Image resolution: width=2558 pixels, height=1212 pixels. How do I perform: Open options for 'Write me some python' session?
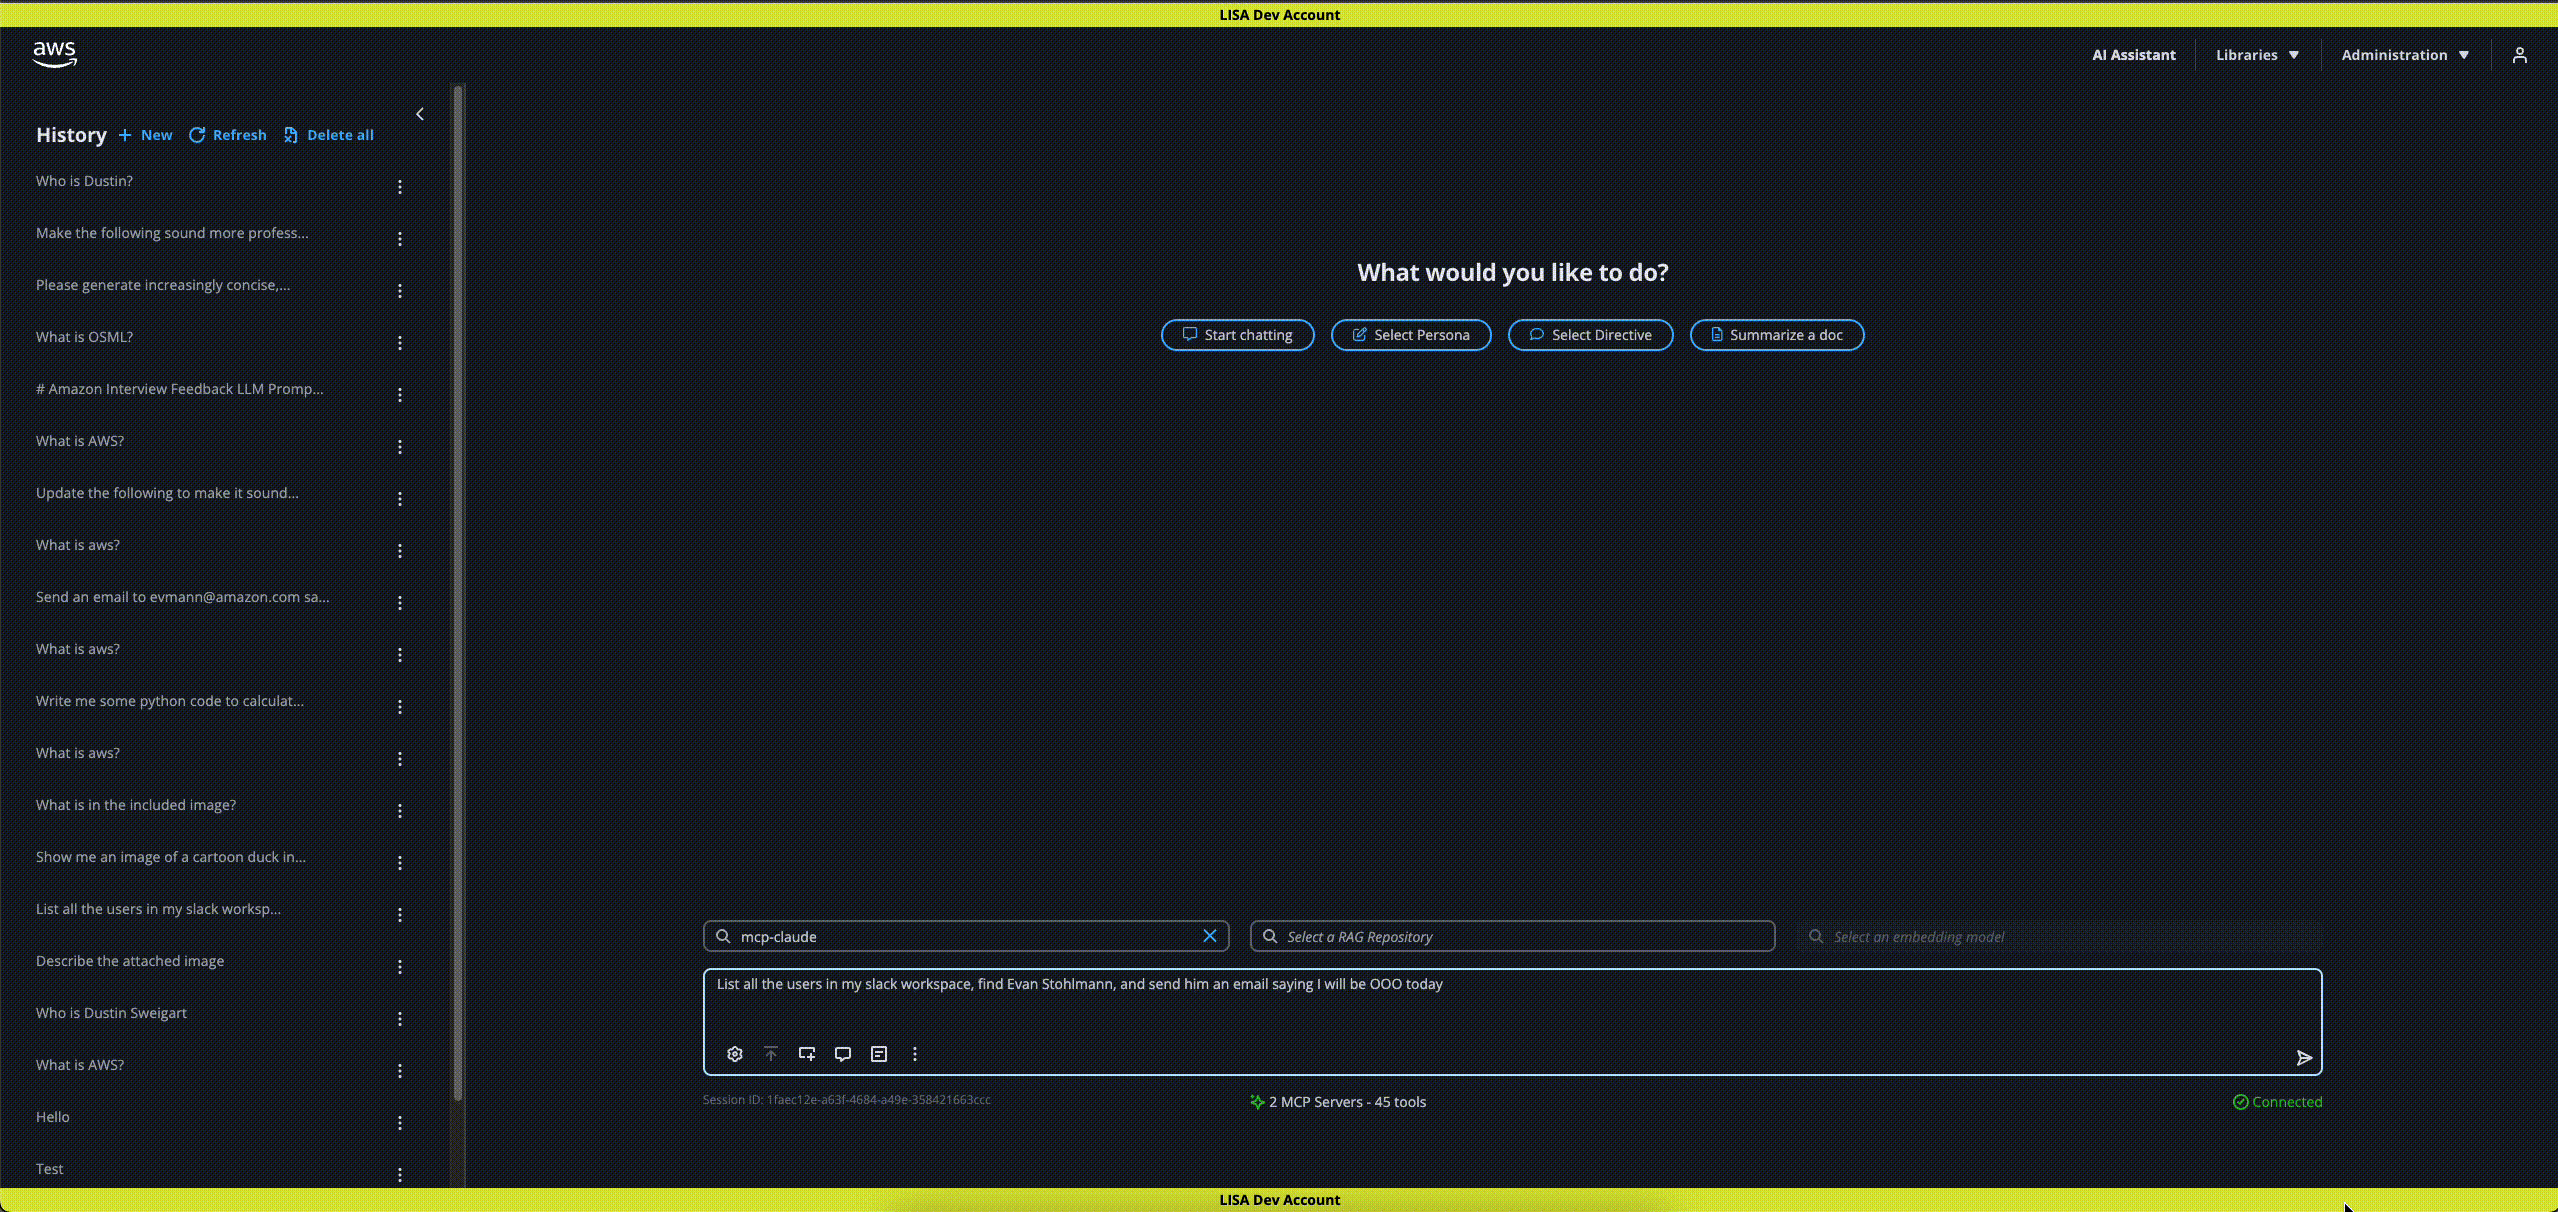[x=400, y=707]
